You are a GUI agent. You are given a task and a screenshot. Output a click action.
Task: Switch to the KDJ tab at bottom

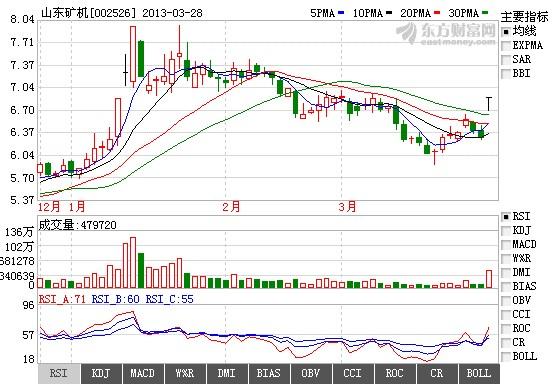(x=101, y=374)
